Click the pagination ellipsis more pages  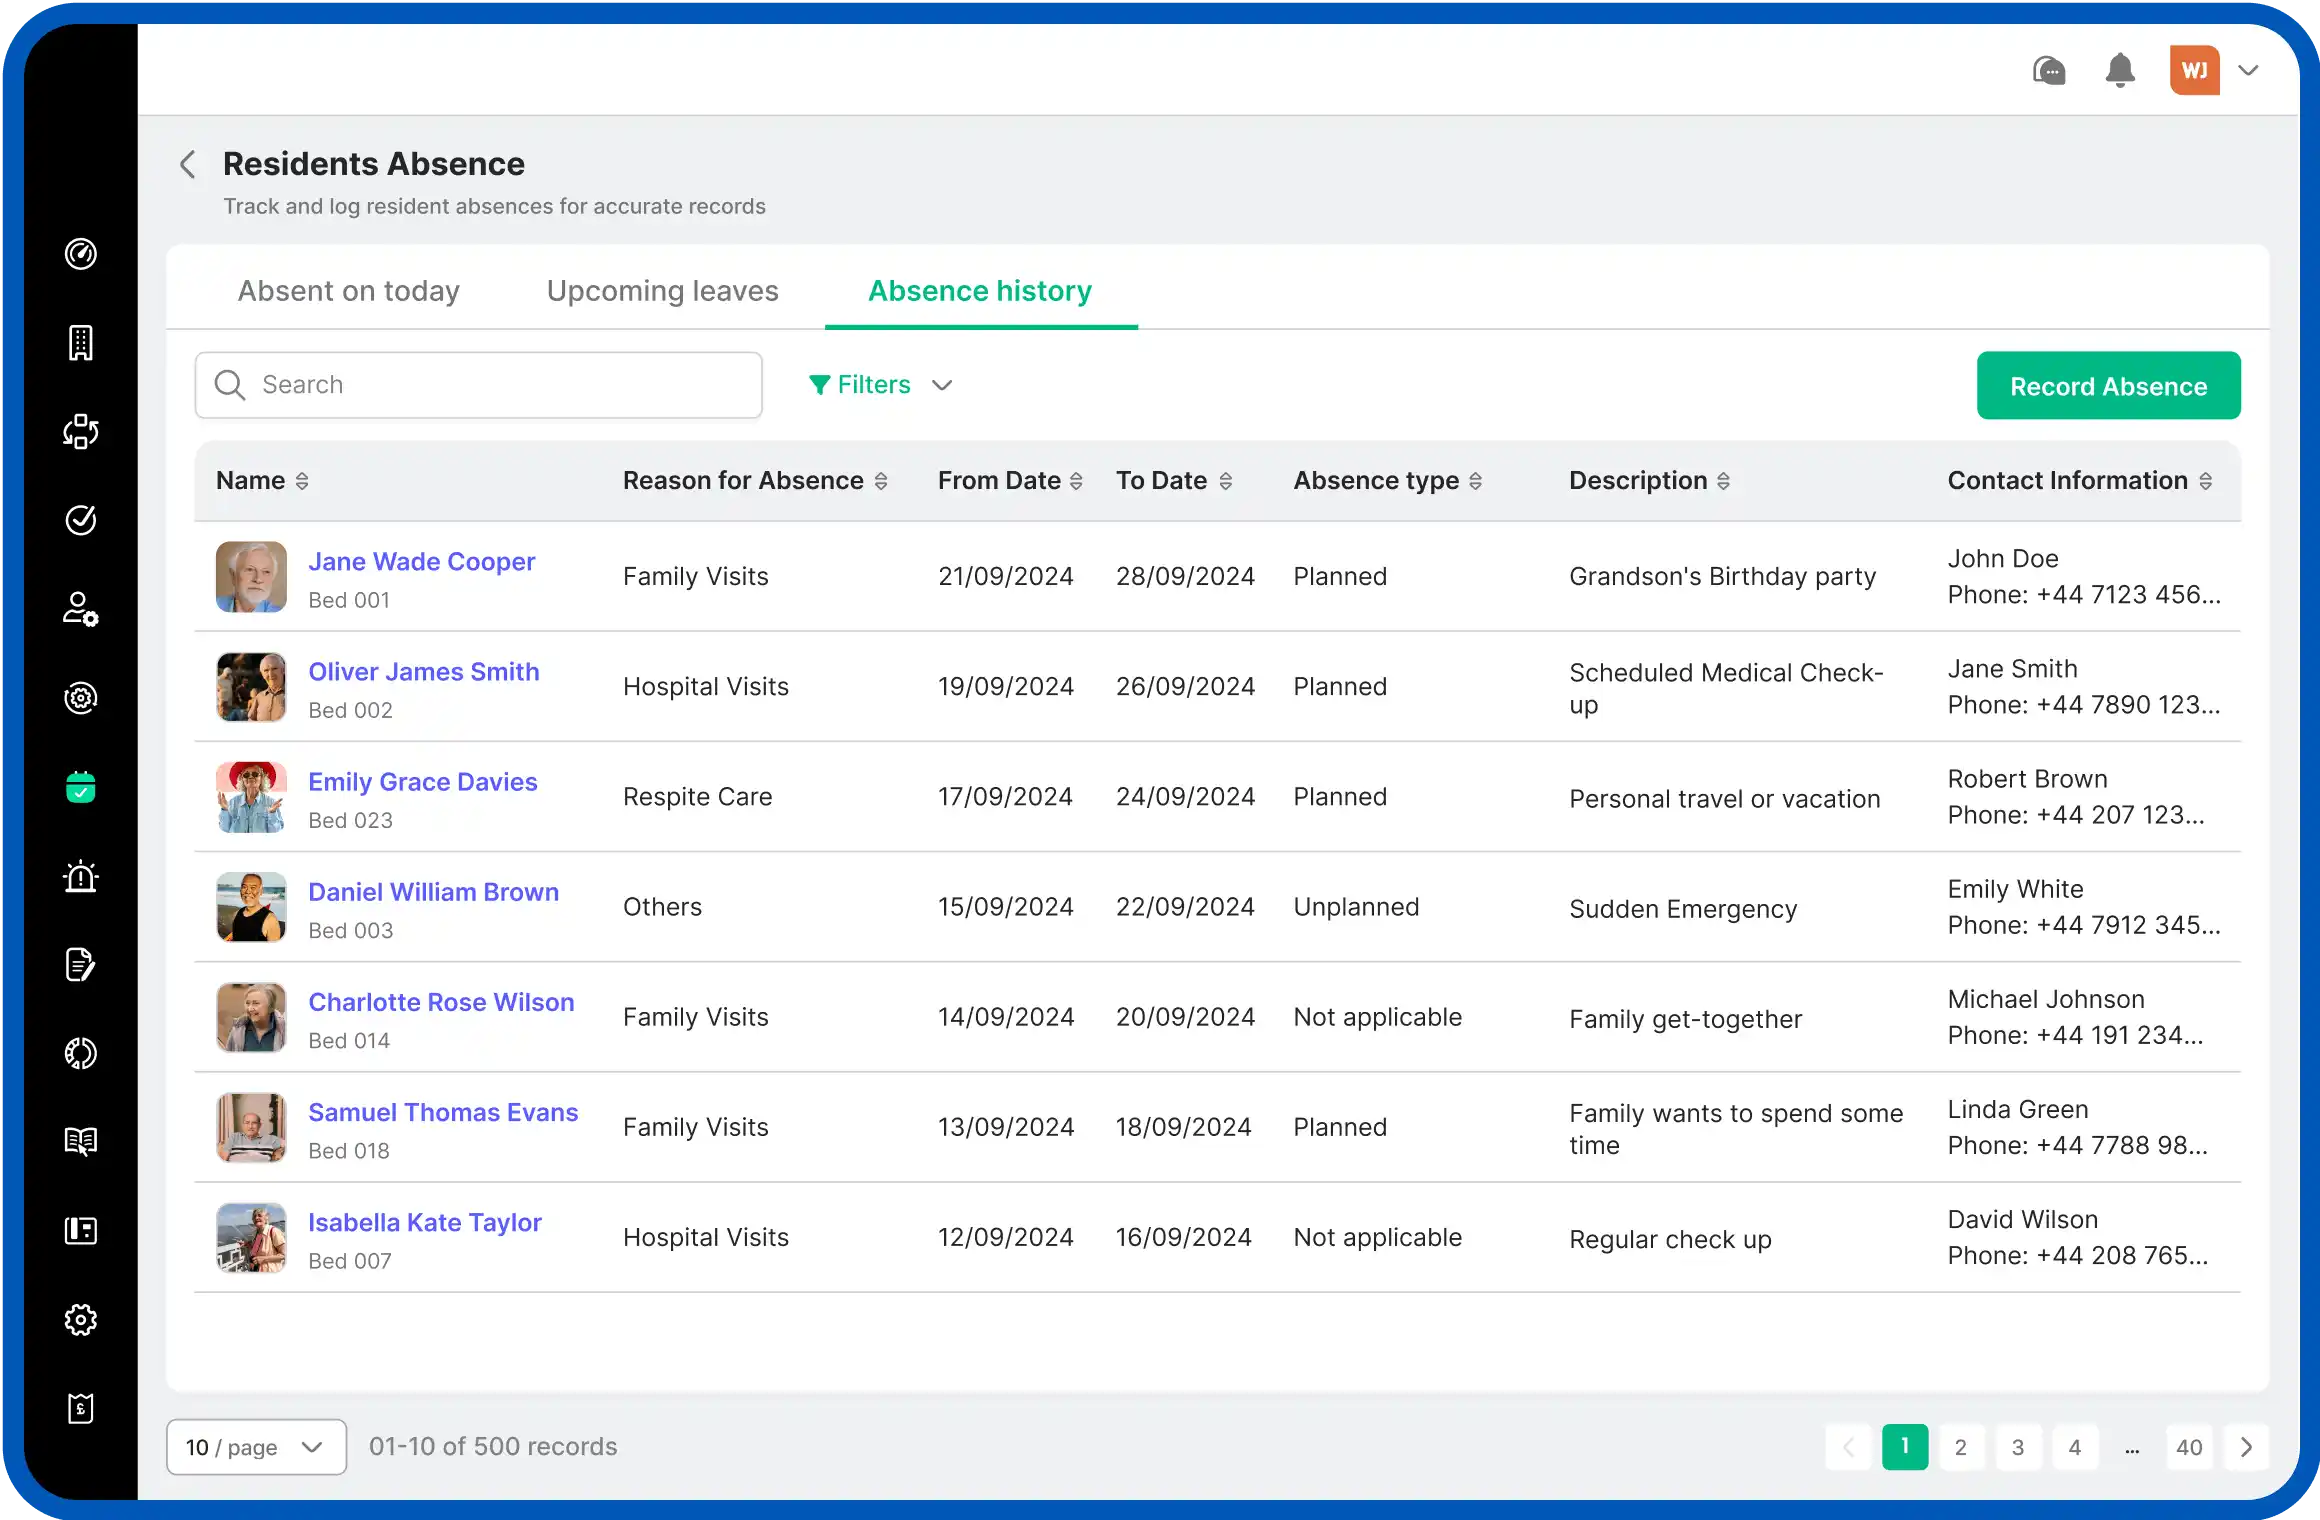coord(2132,1447)
